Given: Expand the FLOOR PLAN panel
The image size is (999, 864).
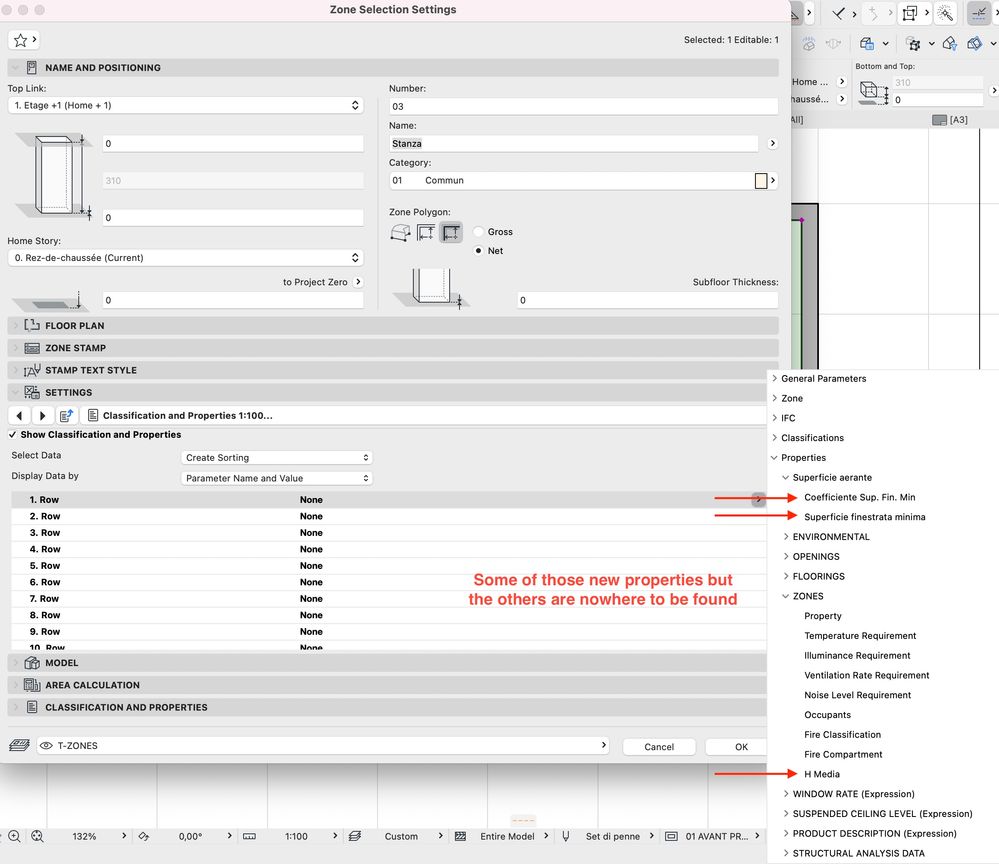Looking at the screenshot, I should pyautogui.click(x=75, y=326).
